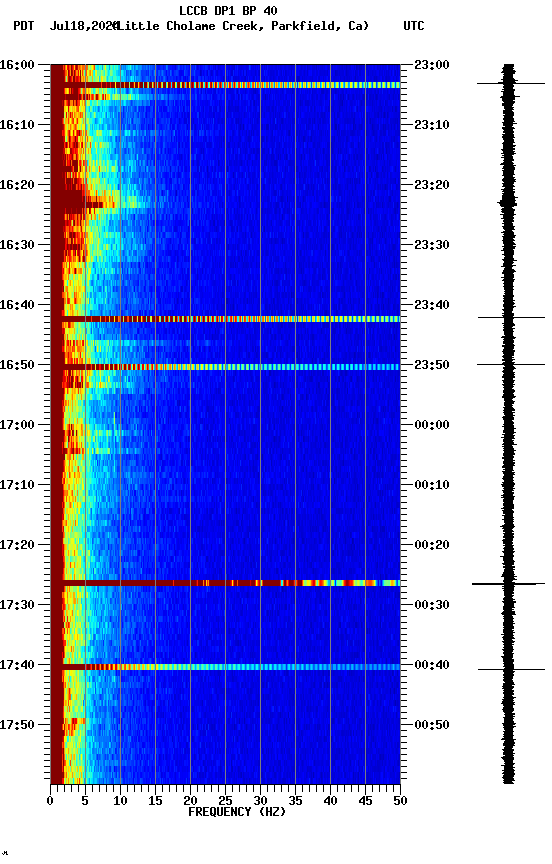Screen dimensions: 552x864
Task: Click the '23:20' UTC time label
Action: 432,185
